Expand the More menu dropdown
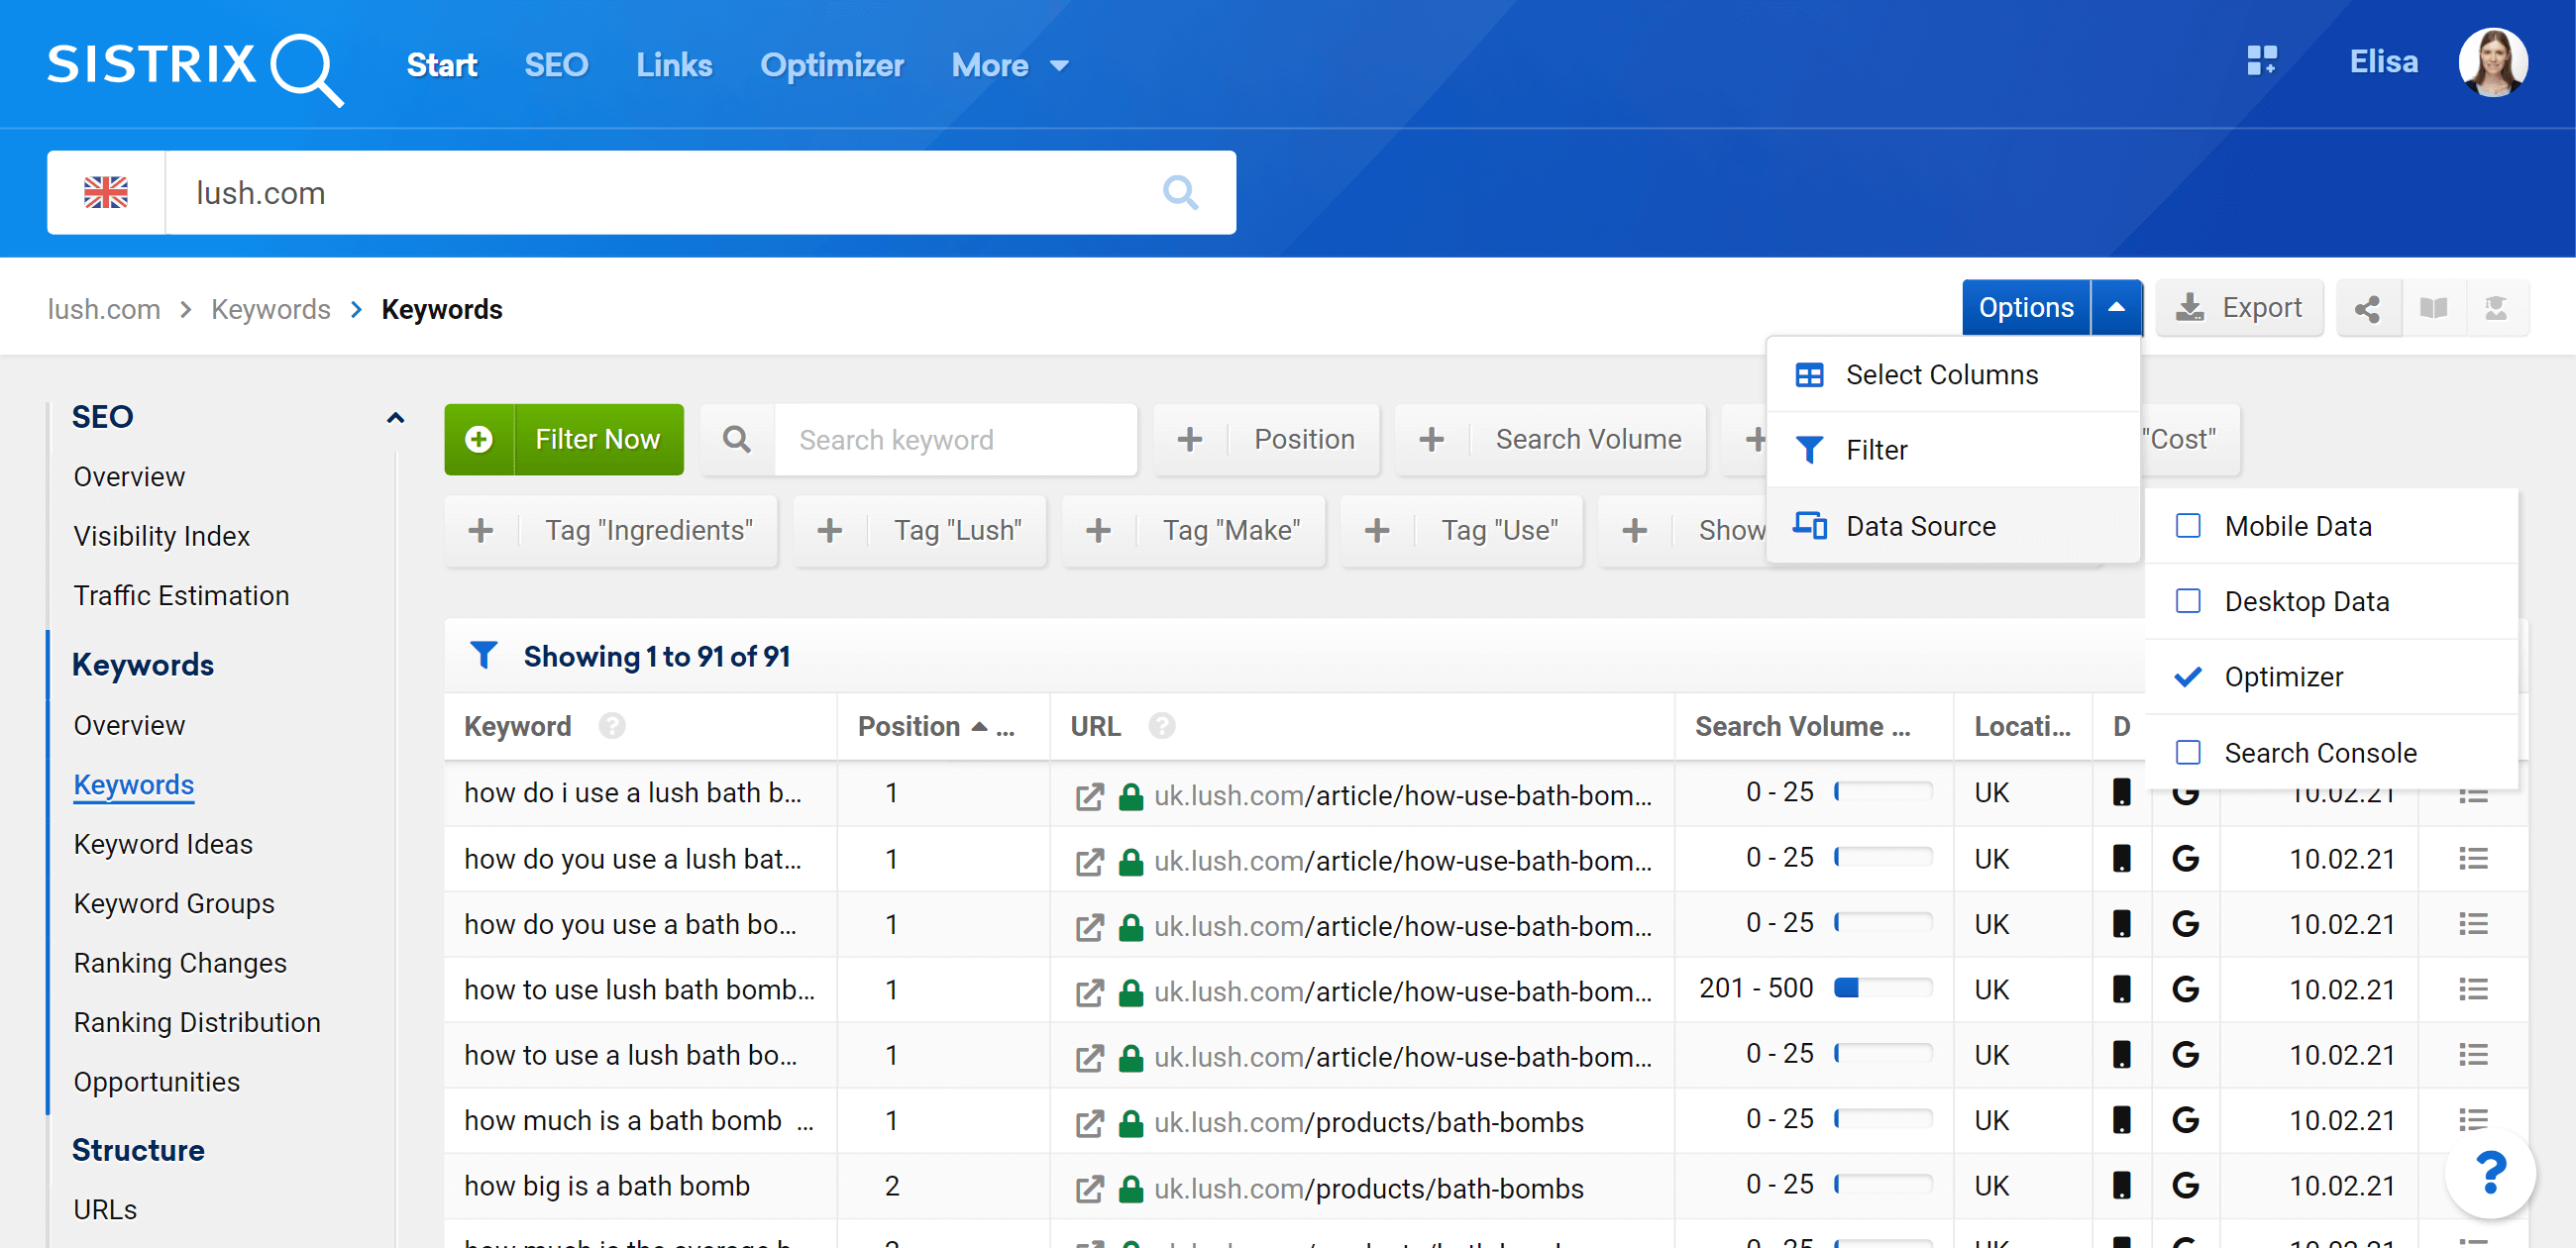This screenshot has height=1248, width=2576. (x=1011, y=65)
